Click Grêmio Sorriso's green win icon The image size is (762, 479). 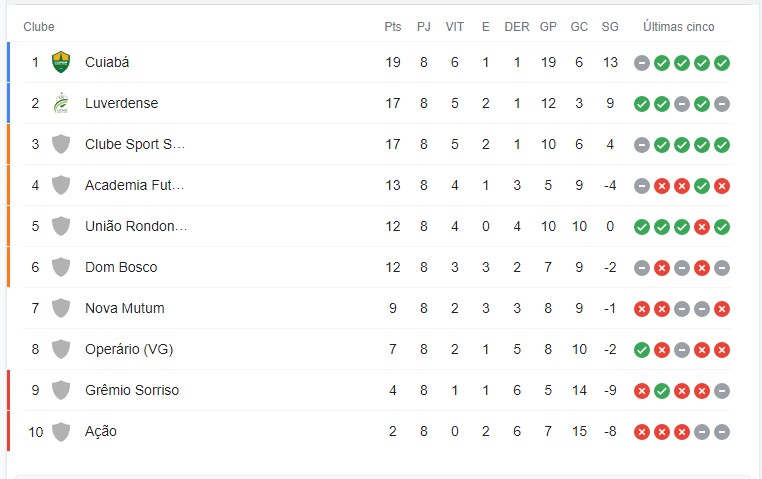pos(662,391)
